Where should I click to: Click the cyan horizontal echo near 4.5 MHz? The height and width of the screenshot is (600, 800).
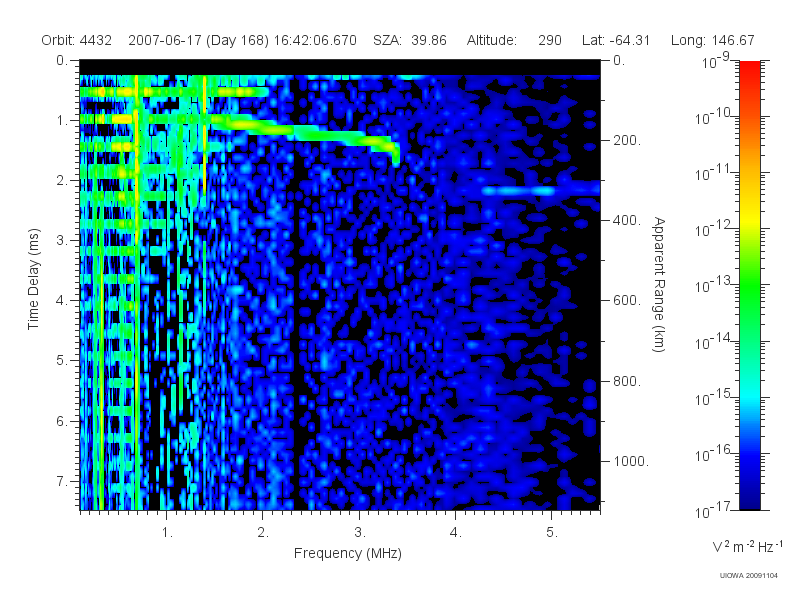[x=518, y=191]
